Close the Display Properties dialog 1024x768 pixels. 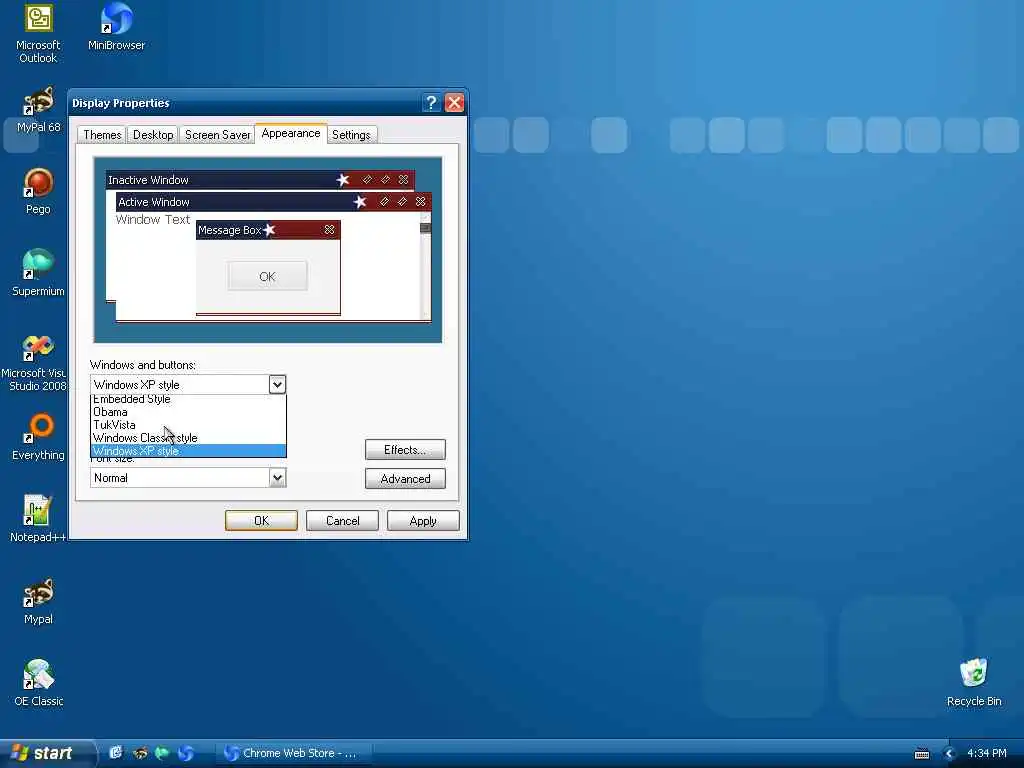[x=455, y=103]
